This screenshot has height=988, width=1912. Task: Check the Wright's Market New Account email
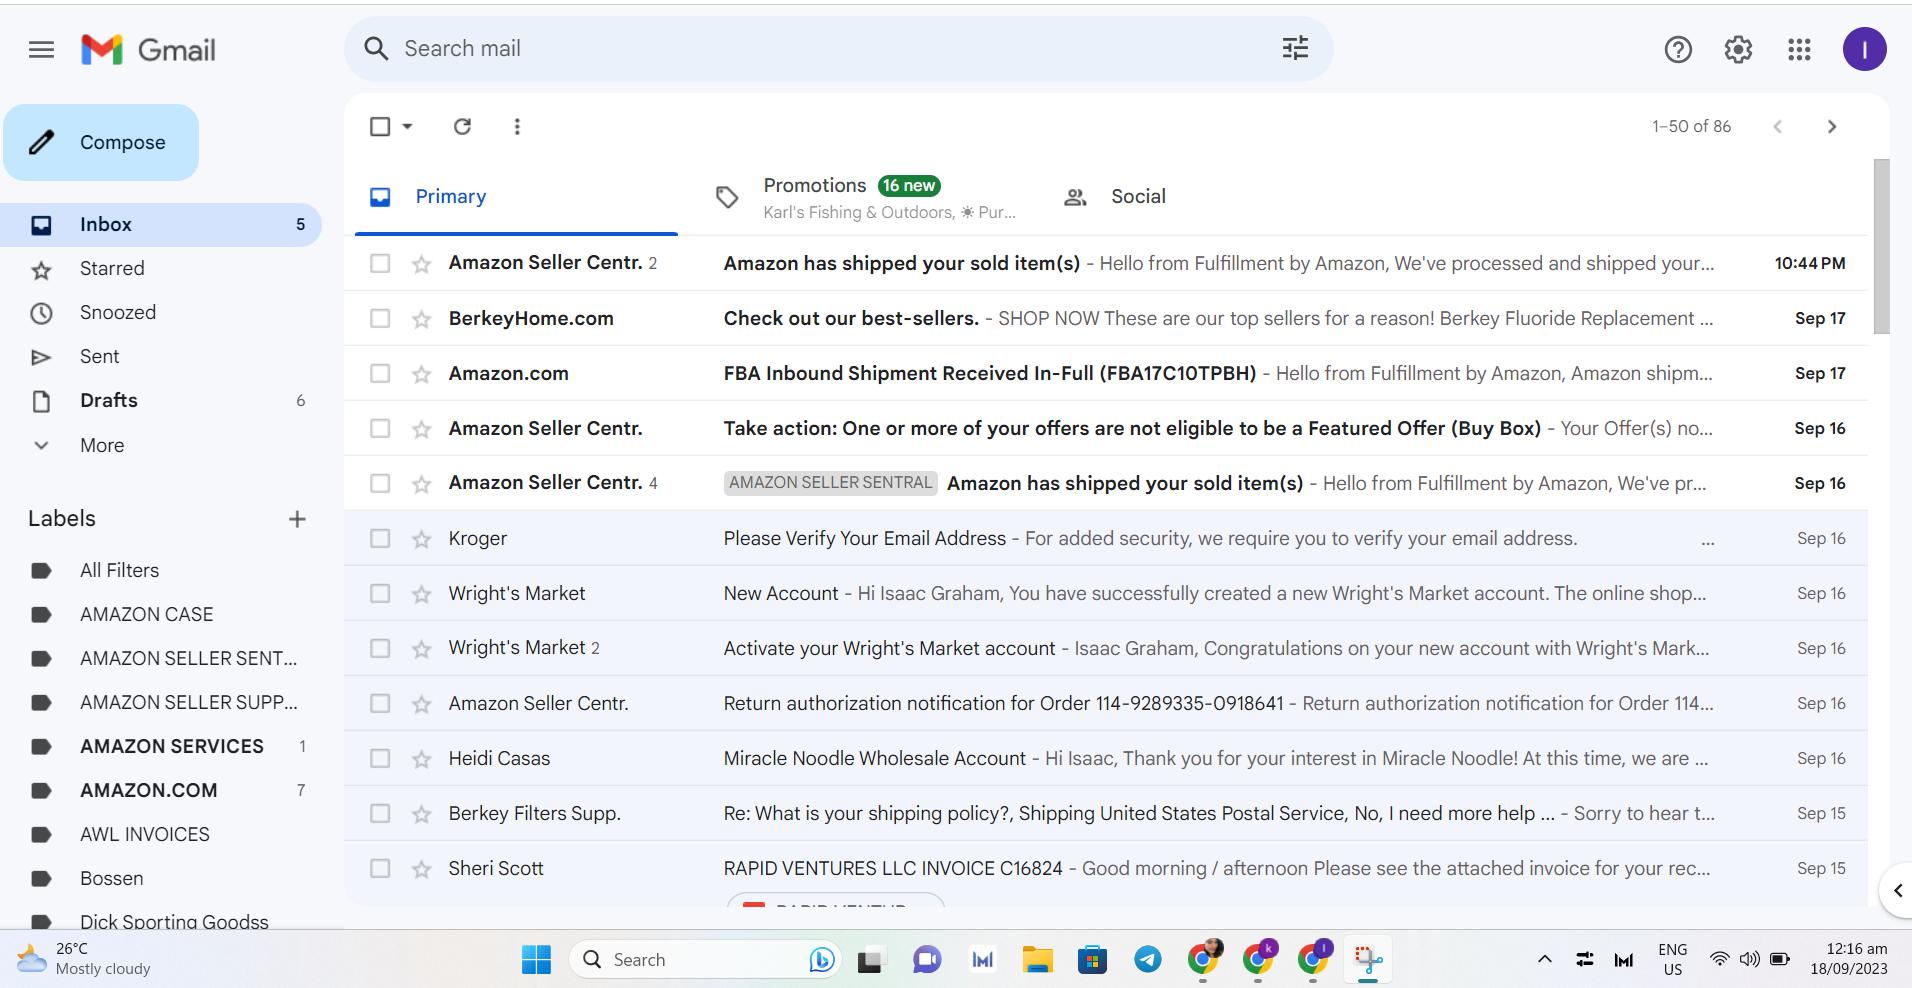[380, 593]
